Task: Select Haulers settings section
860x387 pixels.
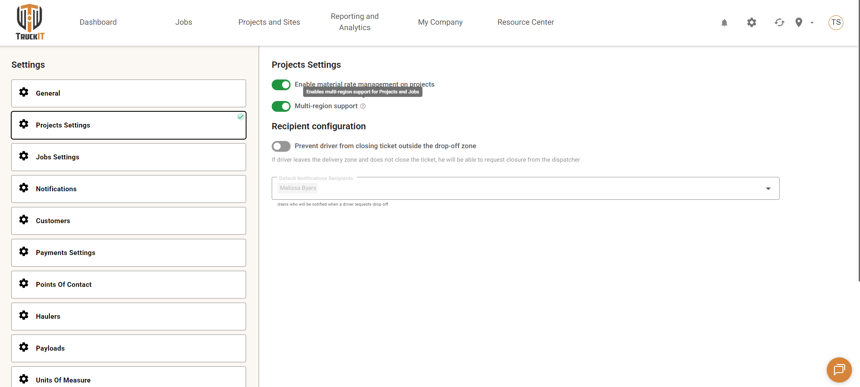Action: click(x=128, y=316)
